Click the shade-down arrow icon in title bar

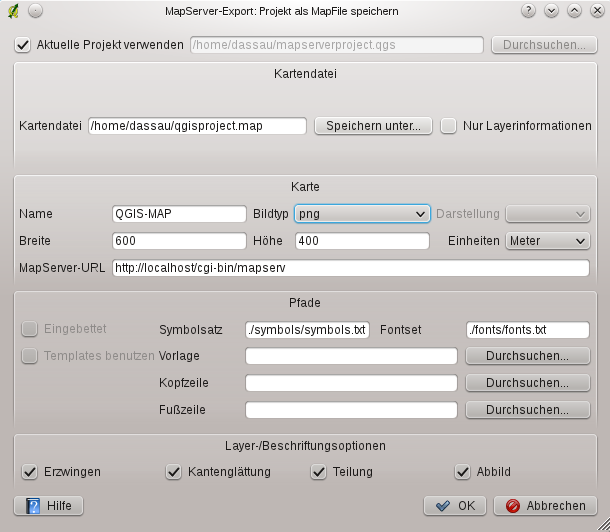(x=551, y=10)
